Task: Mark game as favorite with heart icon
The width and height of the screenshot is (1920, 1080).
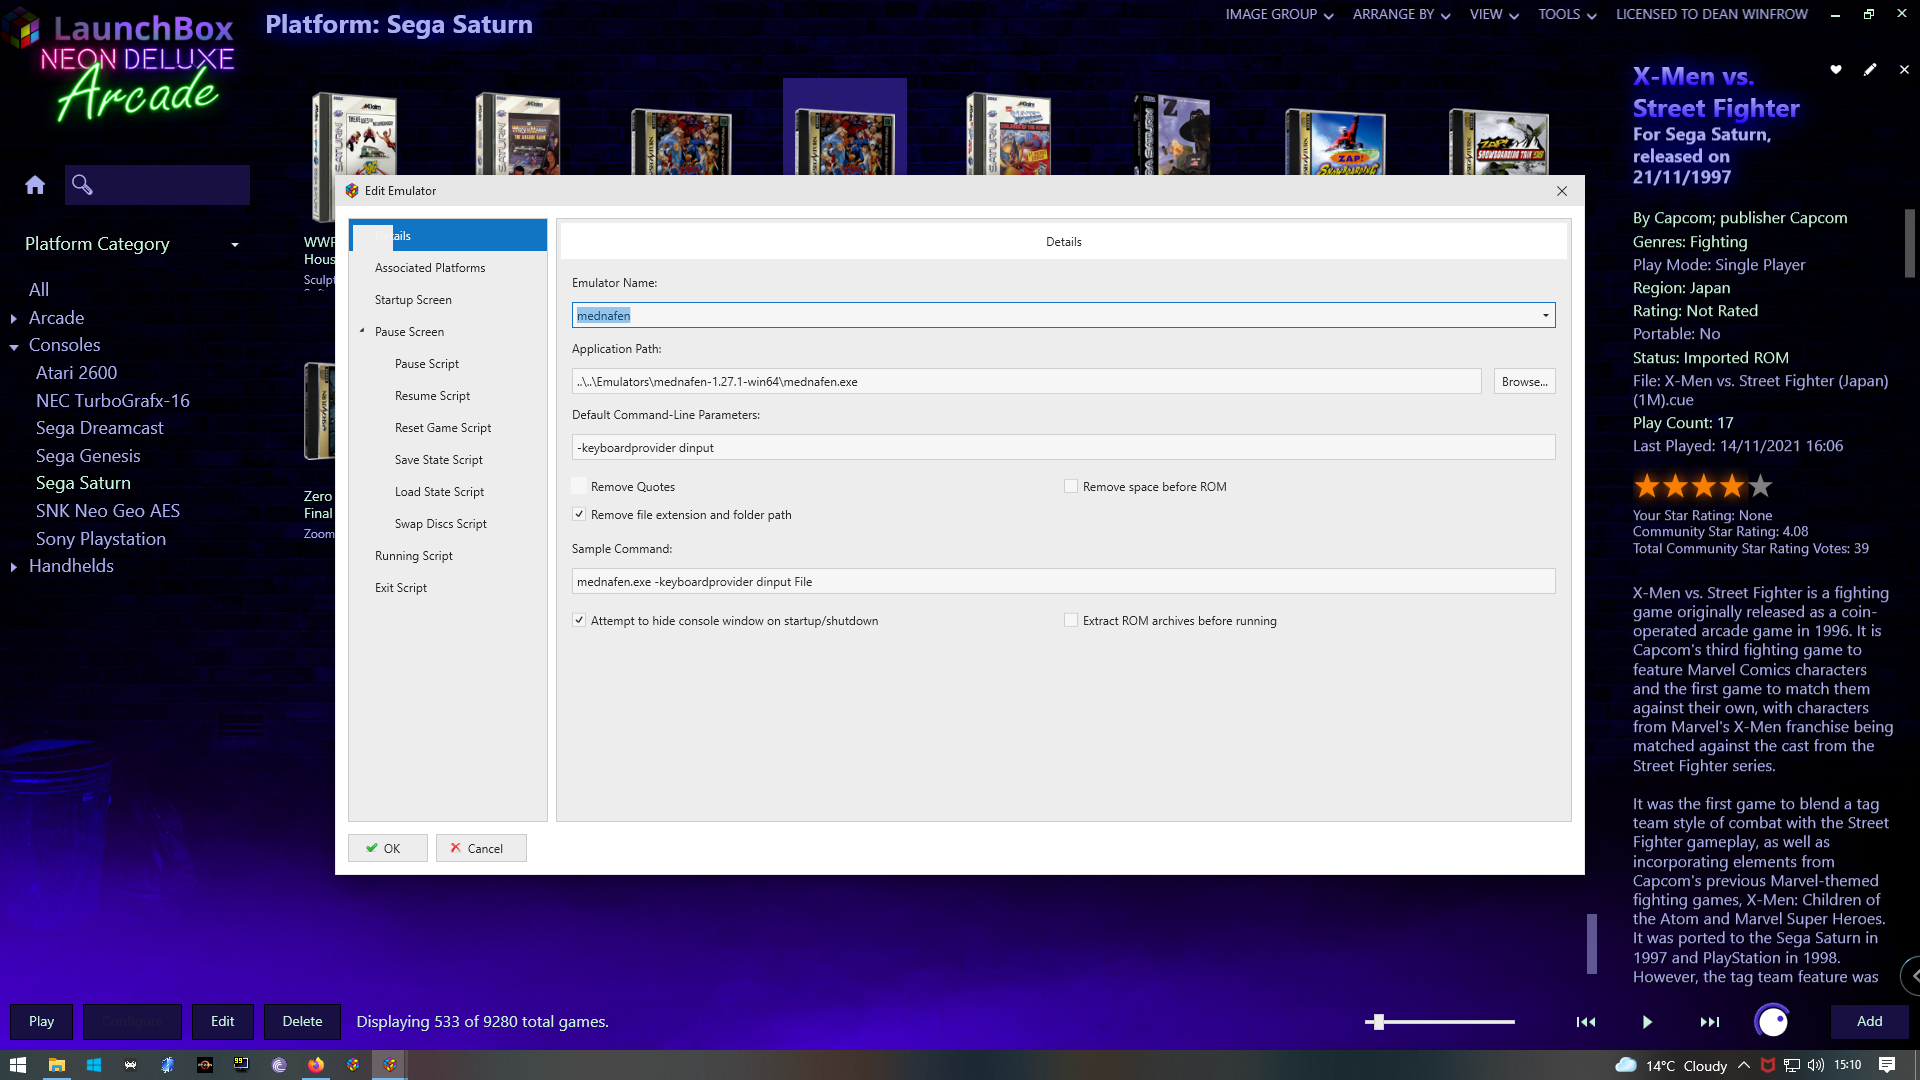Action: (1836, 70)
